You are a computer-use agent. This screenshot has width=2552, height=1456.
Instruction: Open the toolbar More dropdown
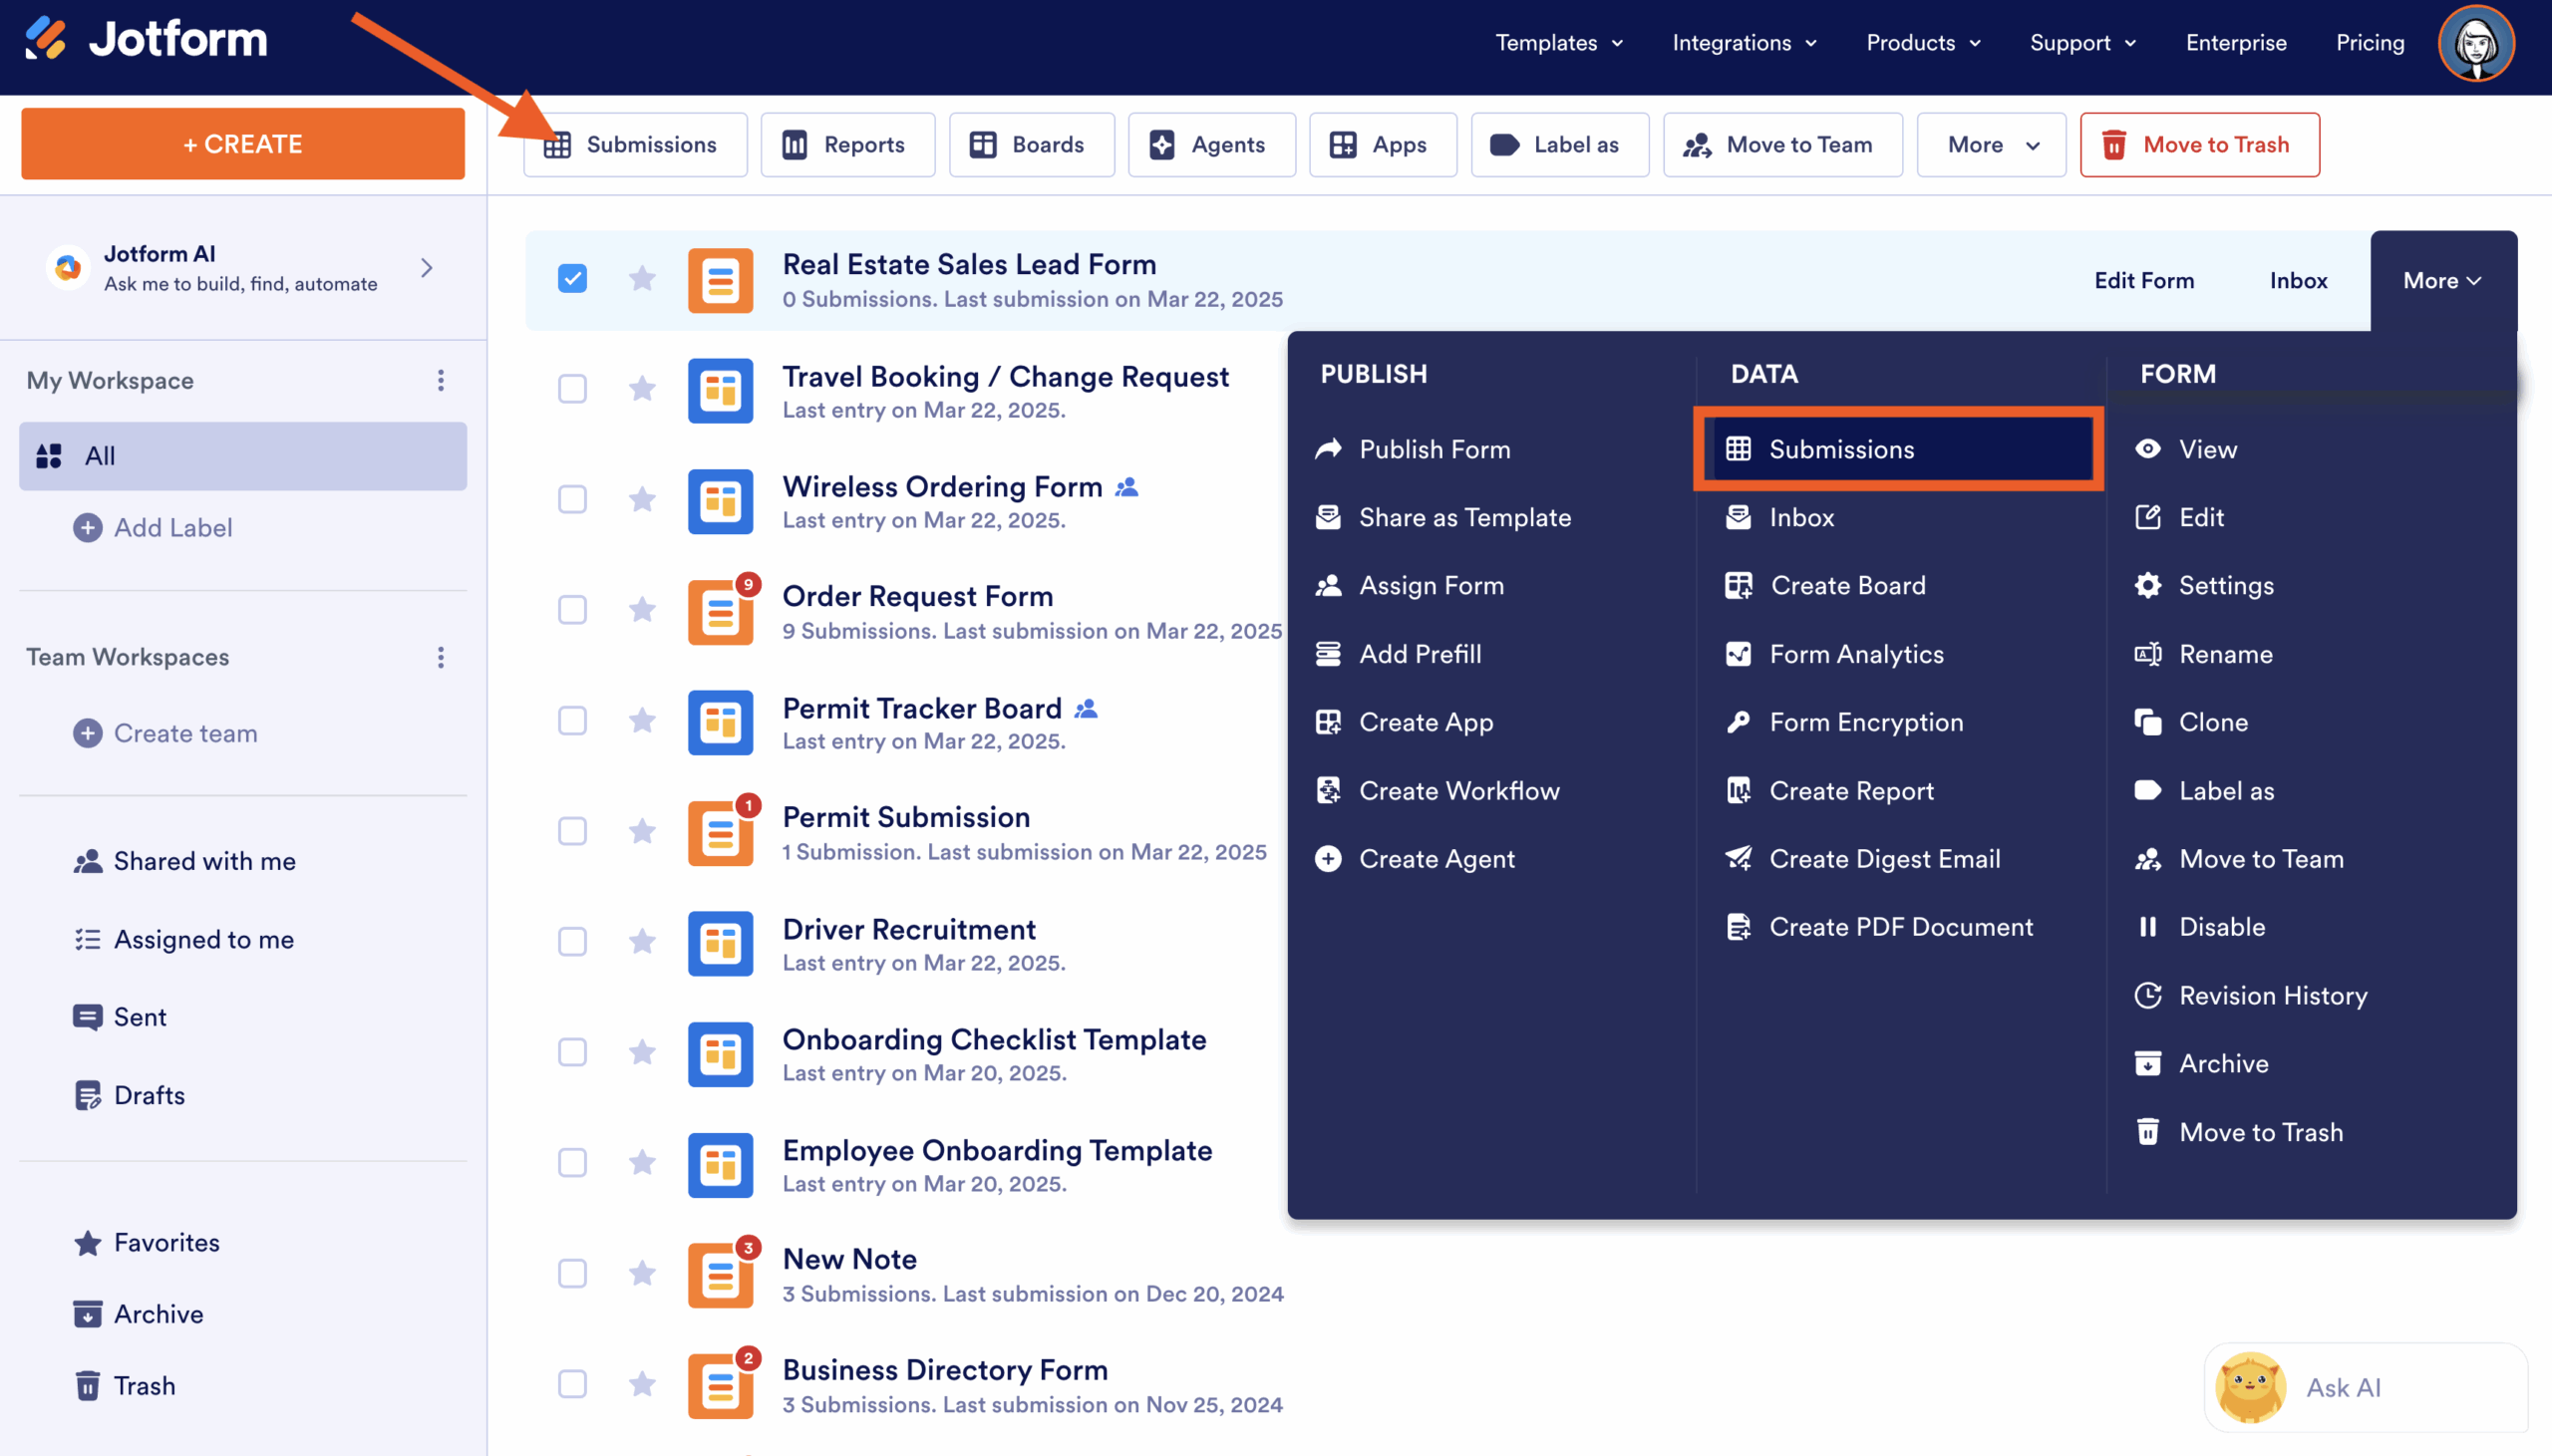pyautogui.click(x=1991, y=145)
